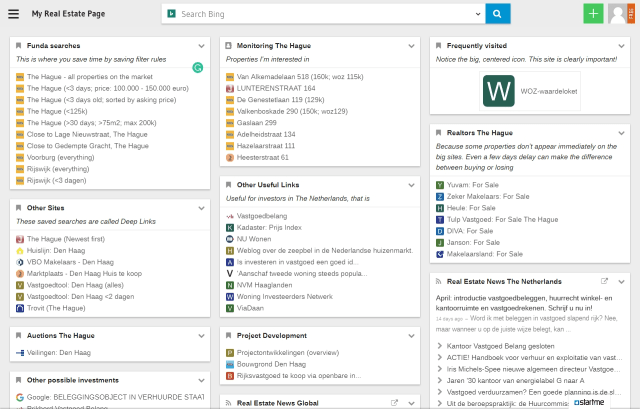
Task: Open the hamburger main menu
Action: pos(13,14)
